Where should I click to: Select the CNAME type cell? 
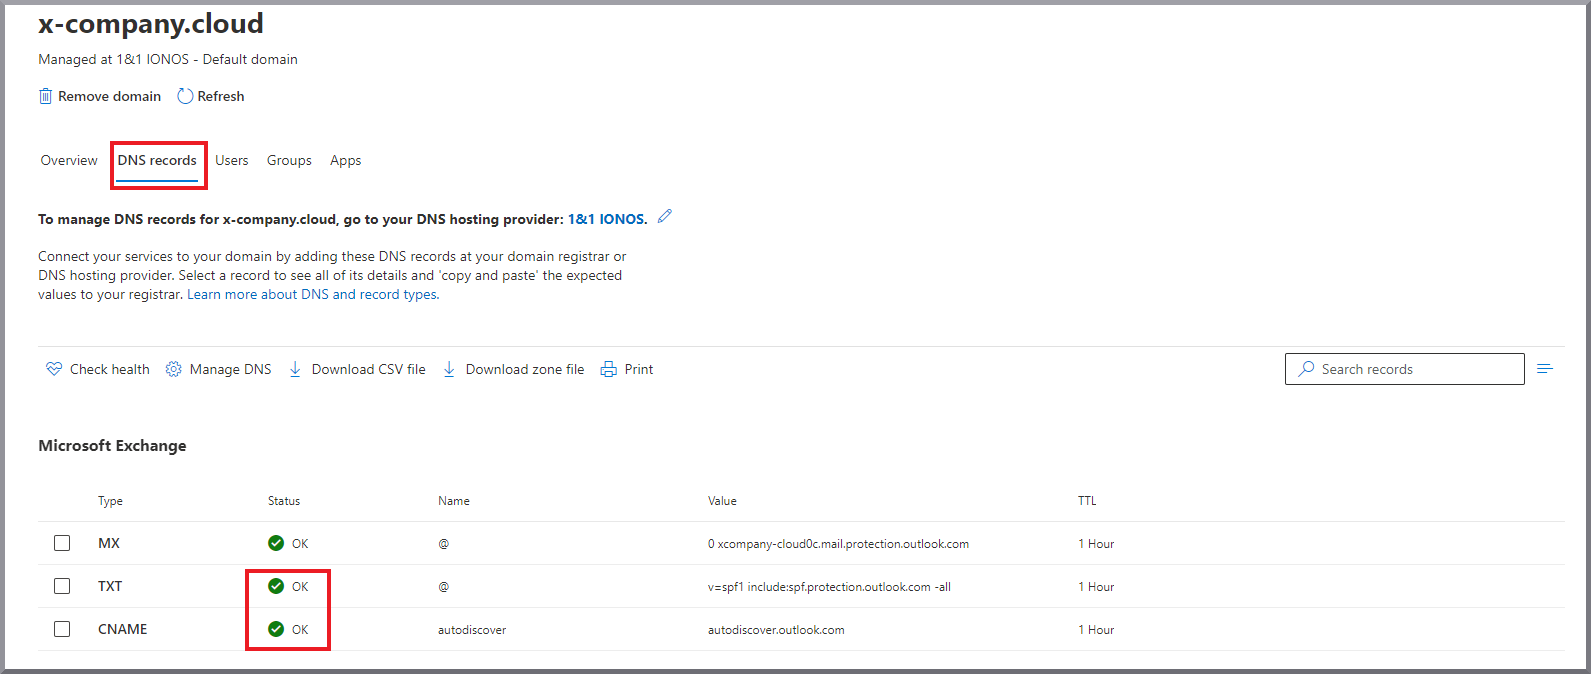coord(123,629)
